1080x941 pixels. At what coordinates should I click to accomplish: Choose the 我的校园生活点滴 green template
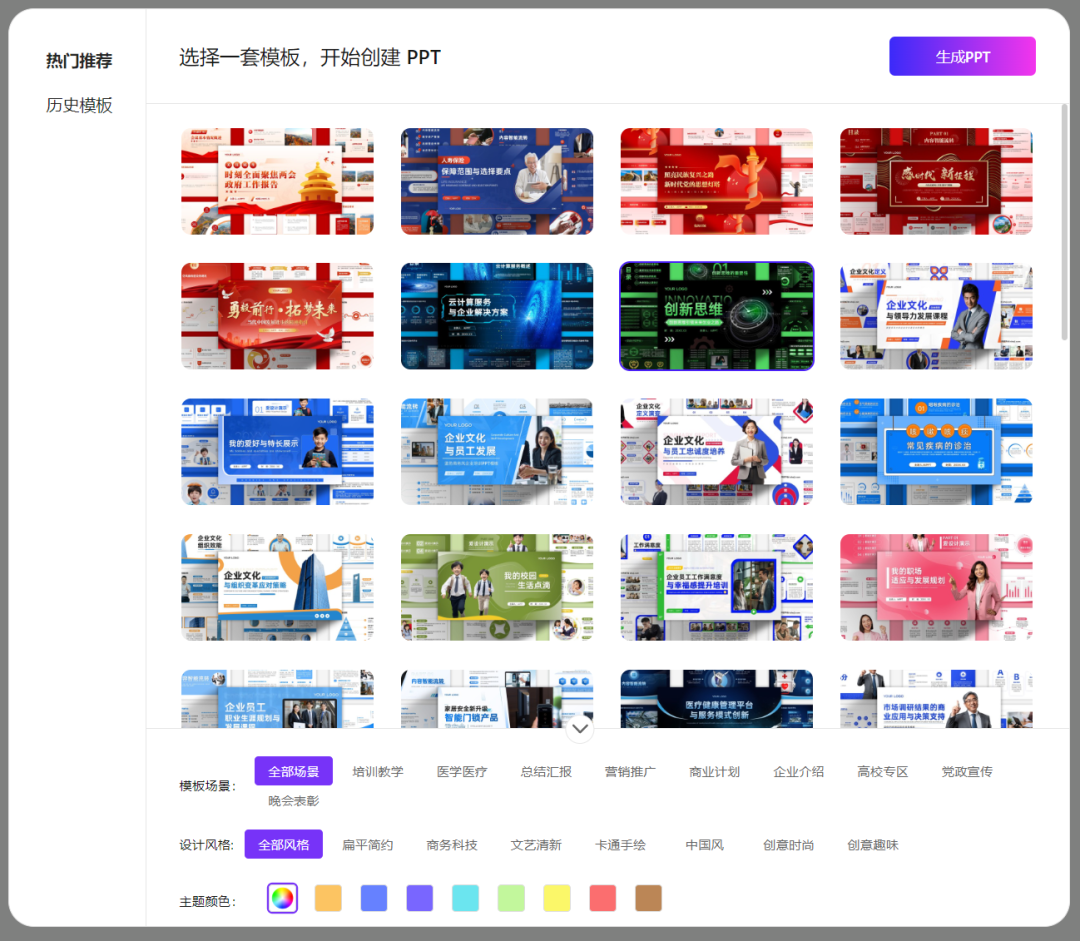pyautogui.click(x=497, y=588)
